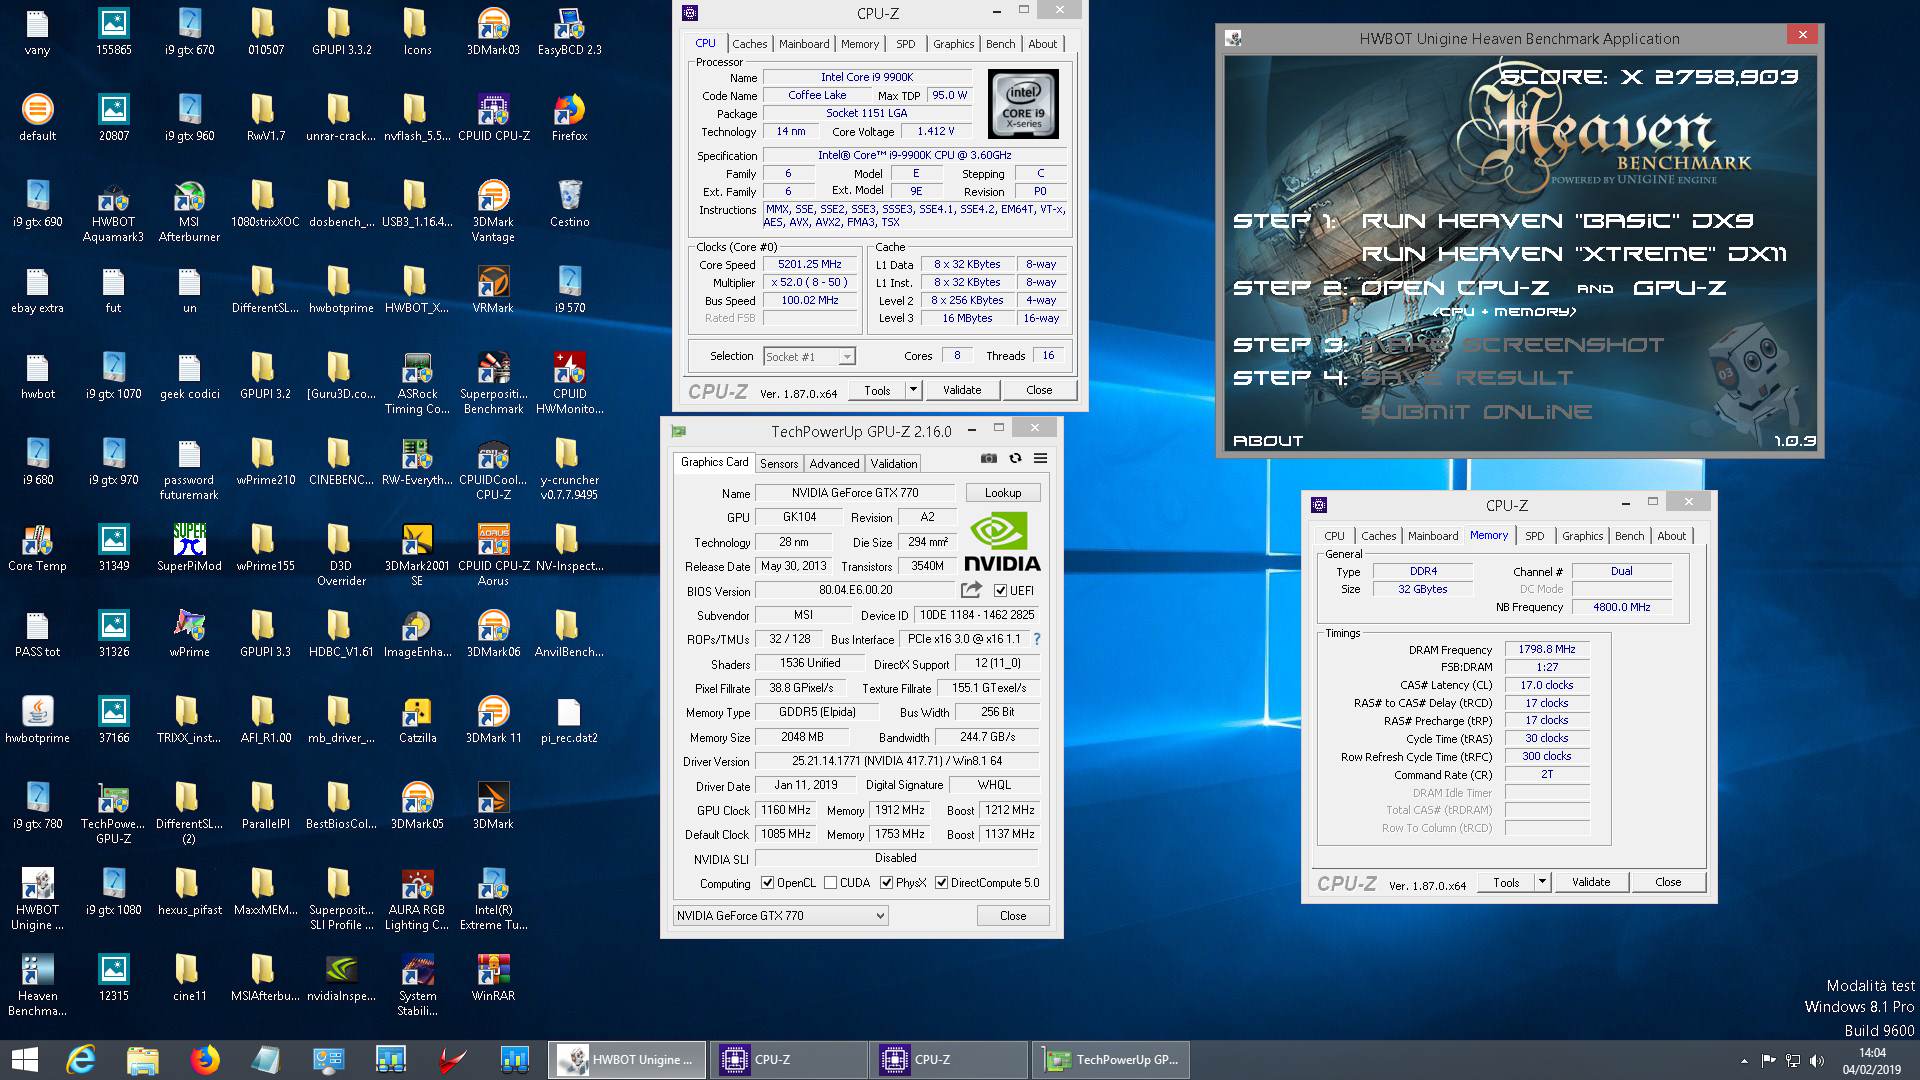The height and width of the screenshot is (1080, 1920).
Task: Click About in the HWBOT Heaven window
Action: 1268,441
